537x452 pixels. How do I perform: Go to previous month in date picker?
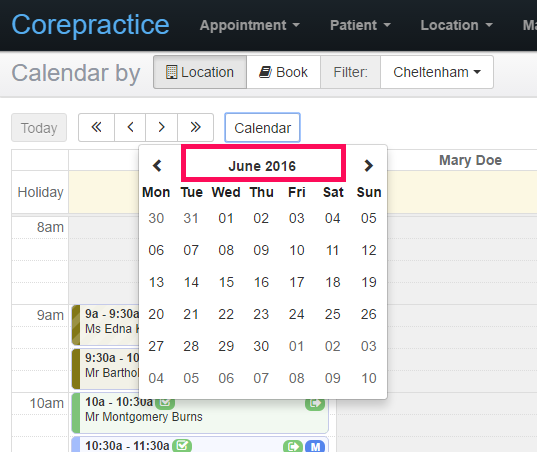(157, 166)
